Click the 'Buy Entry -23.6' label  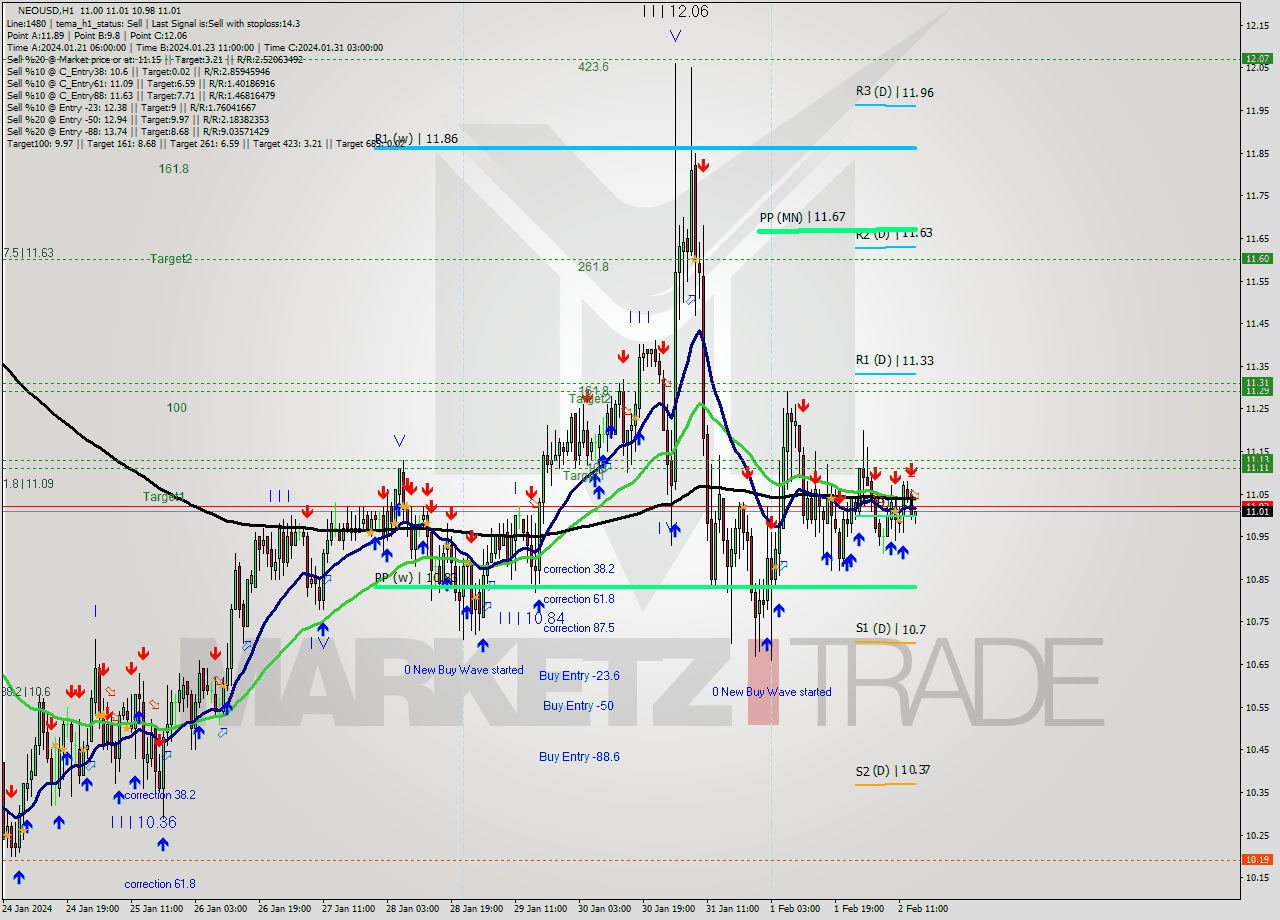coord(579,676)
